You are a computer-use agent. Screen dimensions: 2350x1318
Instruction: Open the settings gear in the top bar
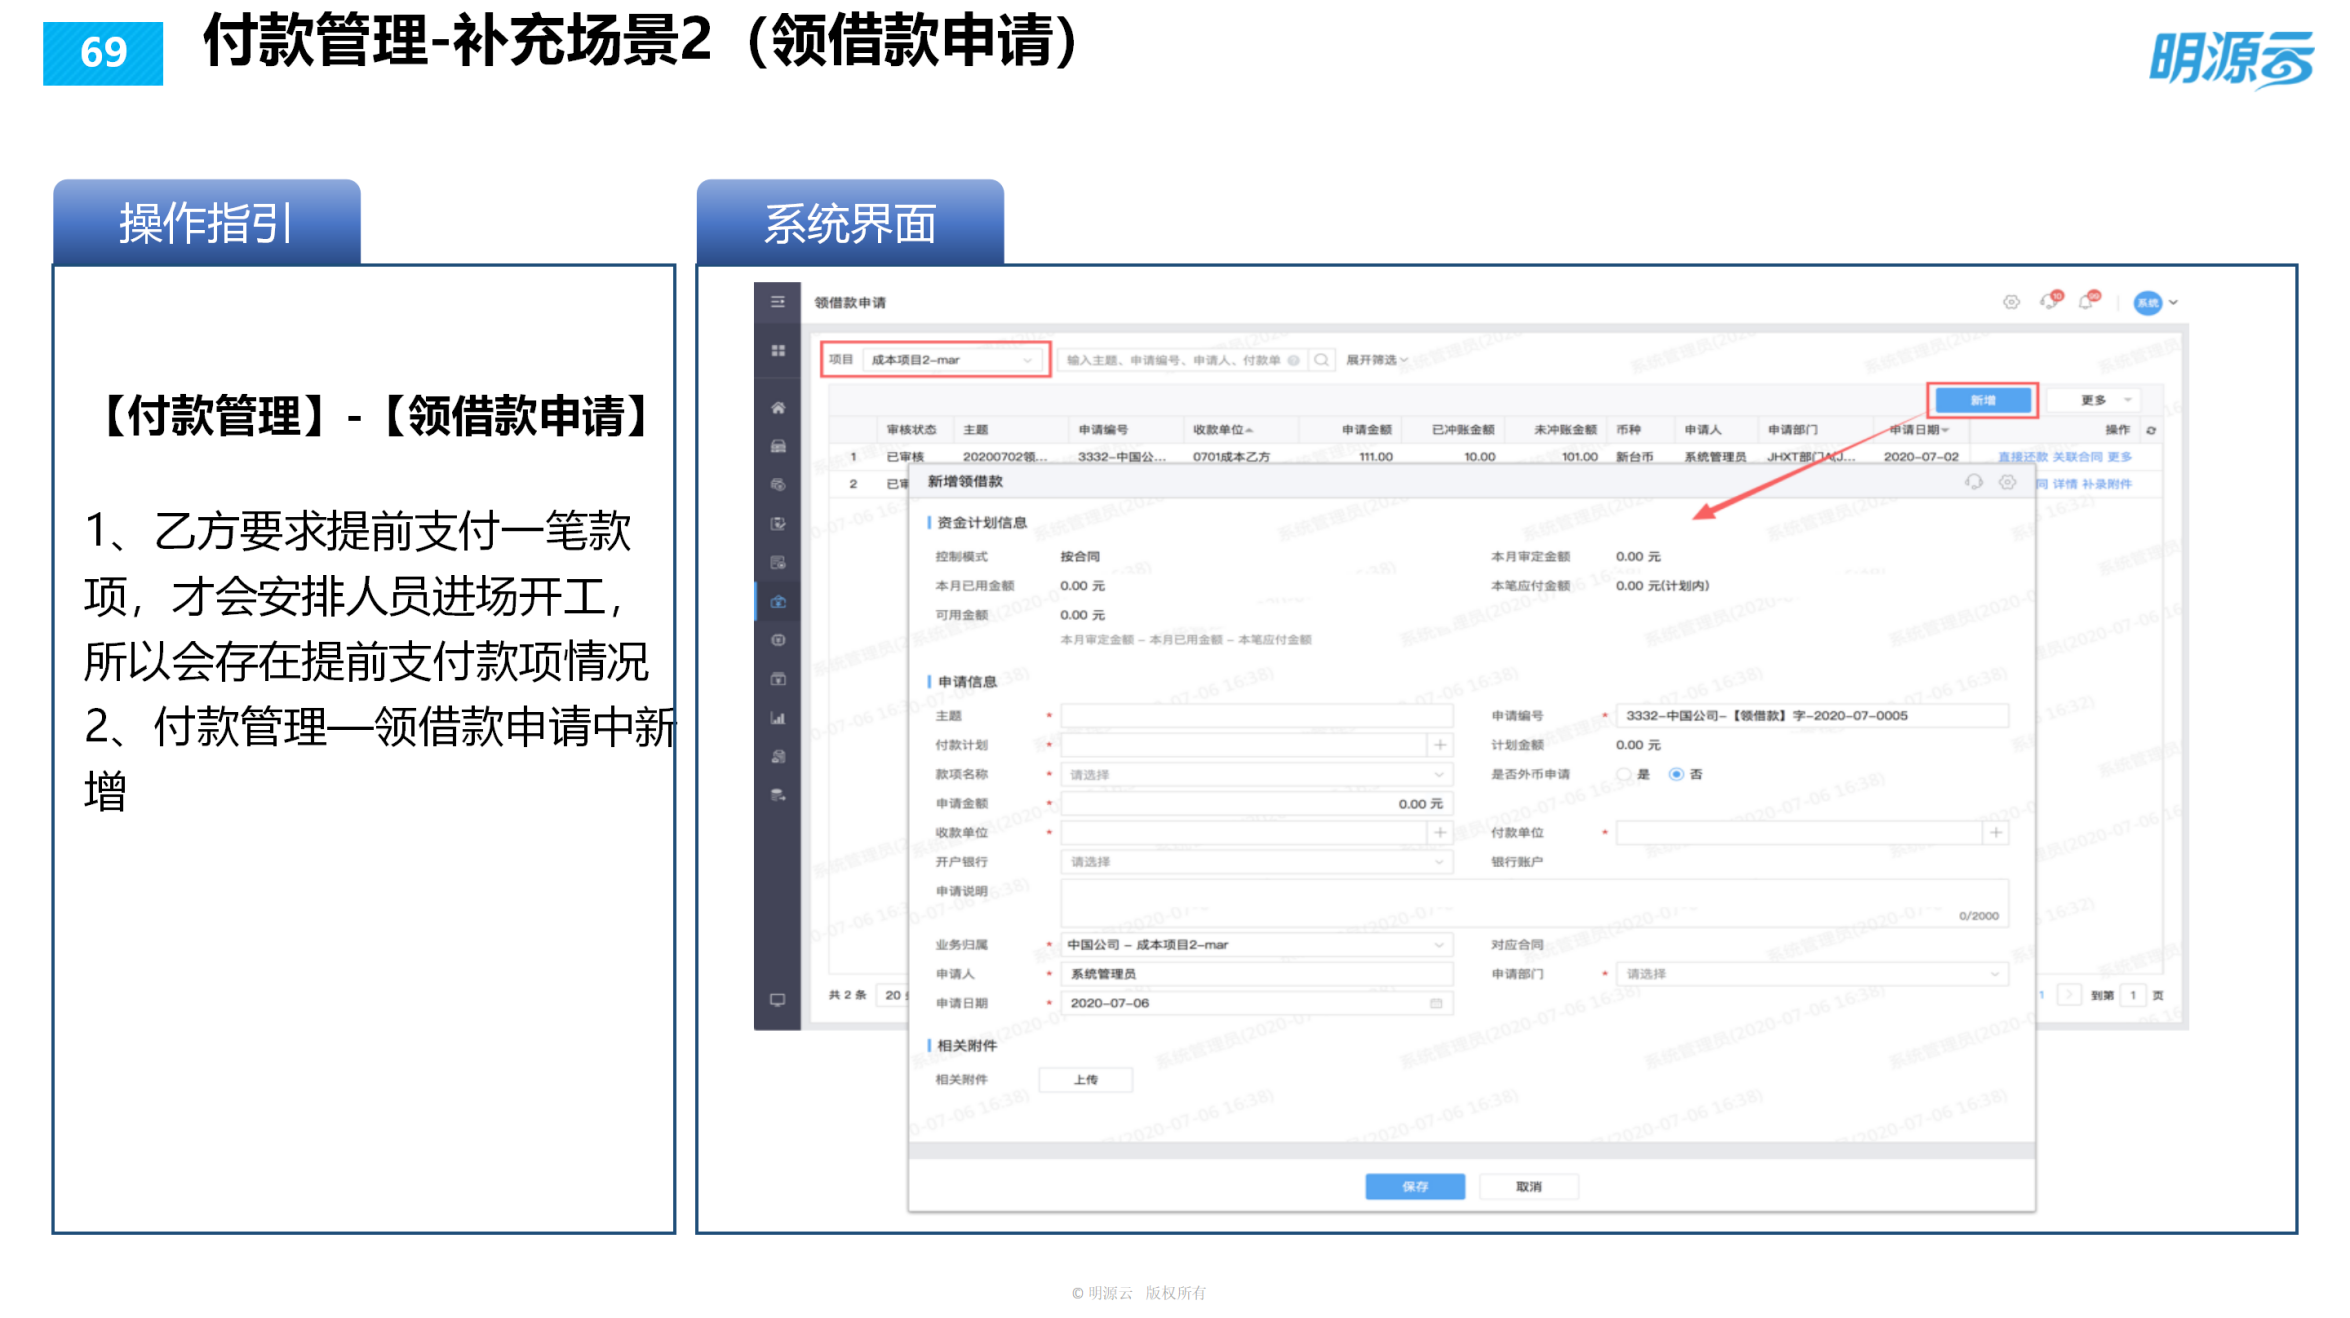pos(2011,302)
